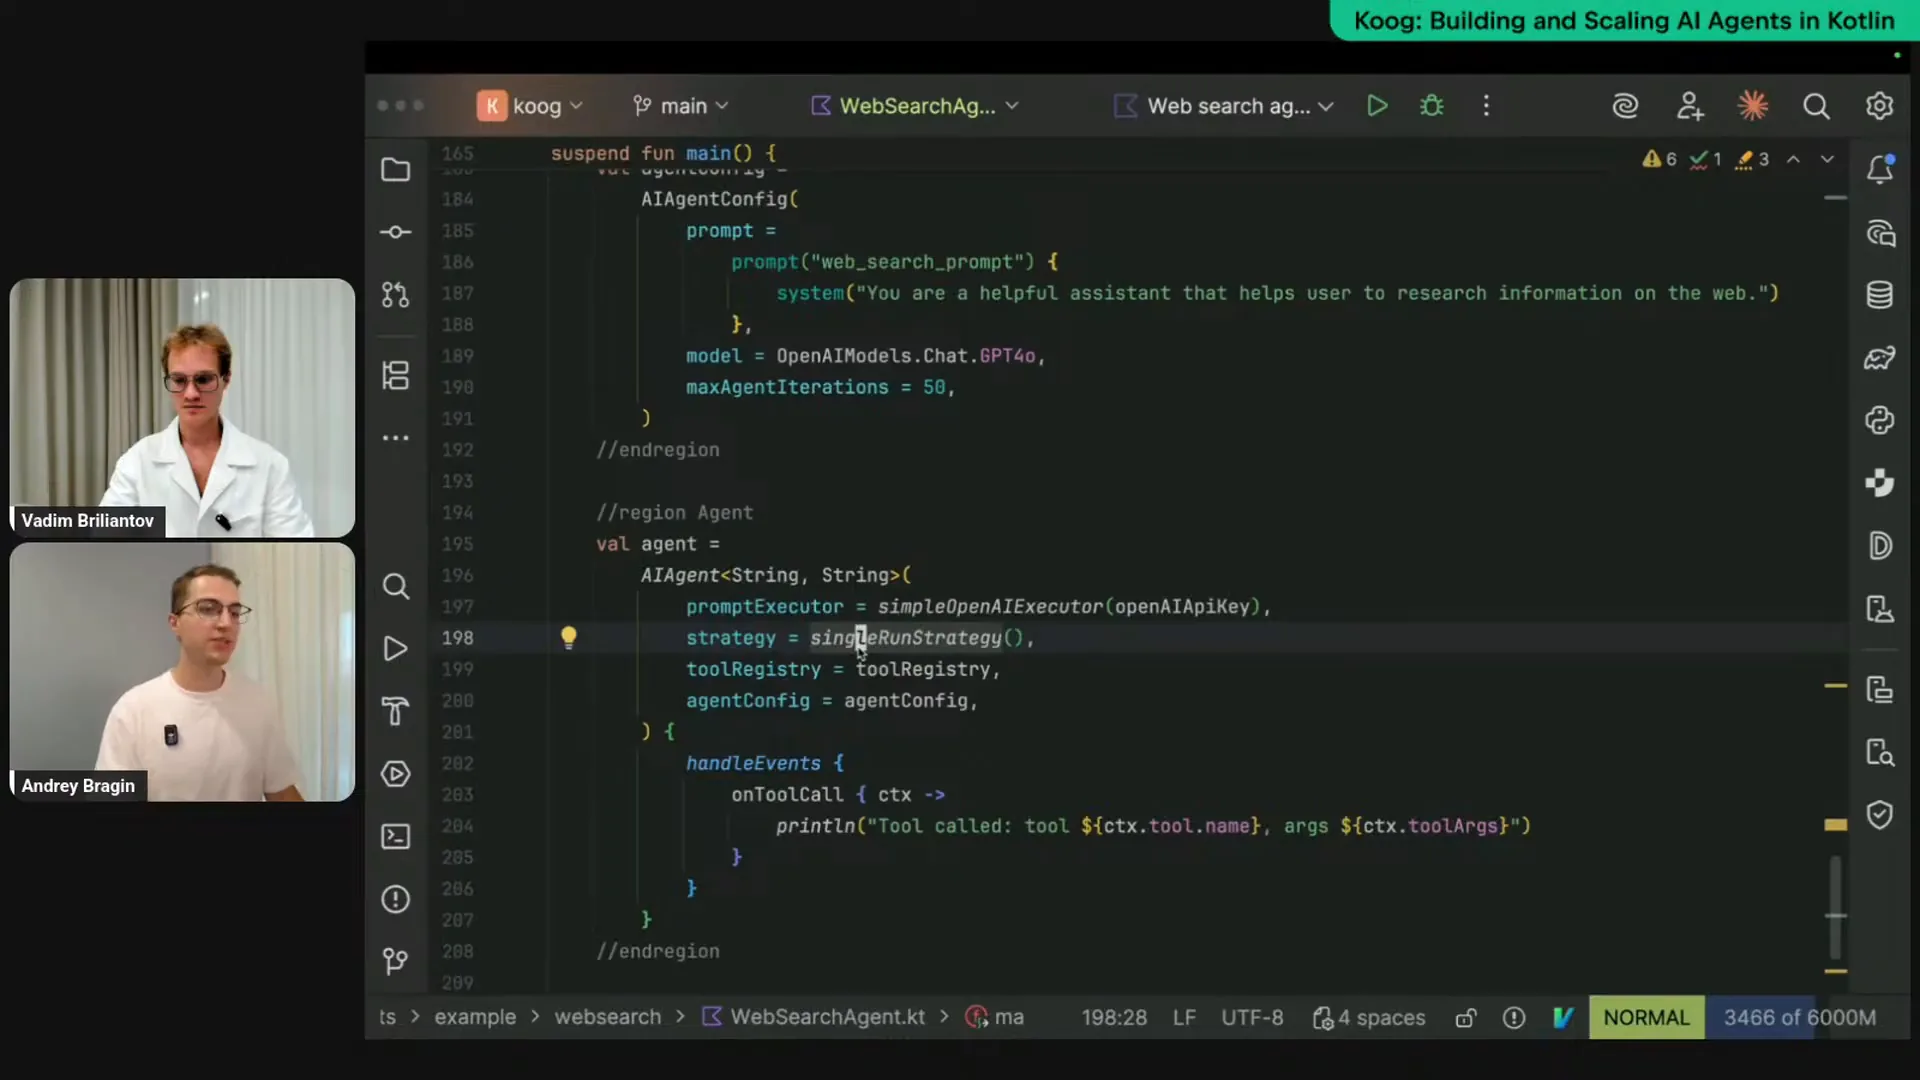This screenshot has width=1920, height=1080.
Task: Open right sidebar D tool window
Action: pos(1880,546)
